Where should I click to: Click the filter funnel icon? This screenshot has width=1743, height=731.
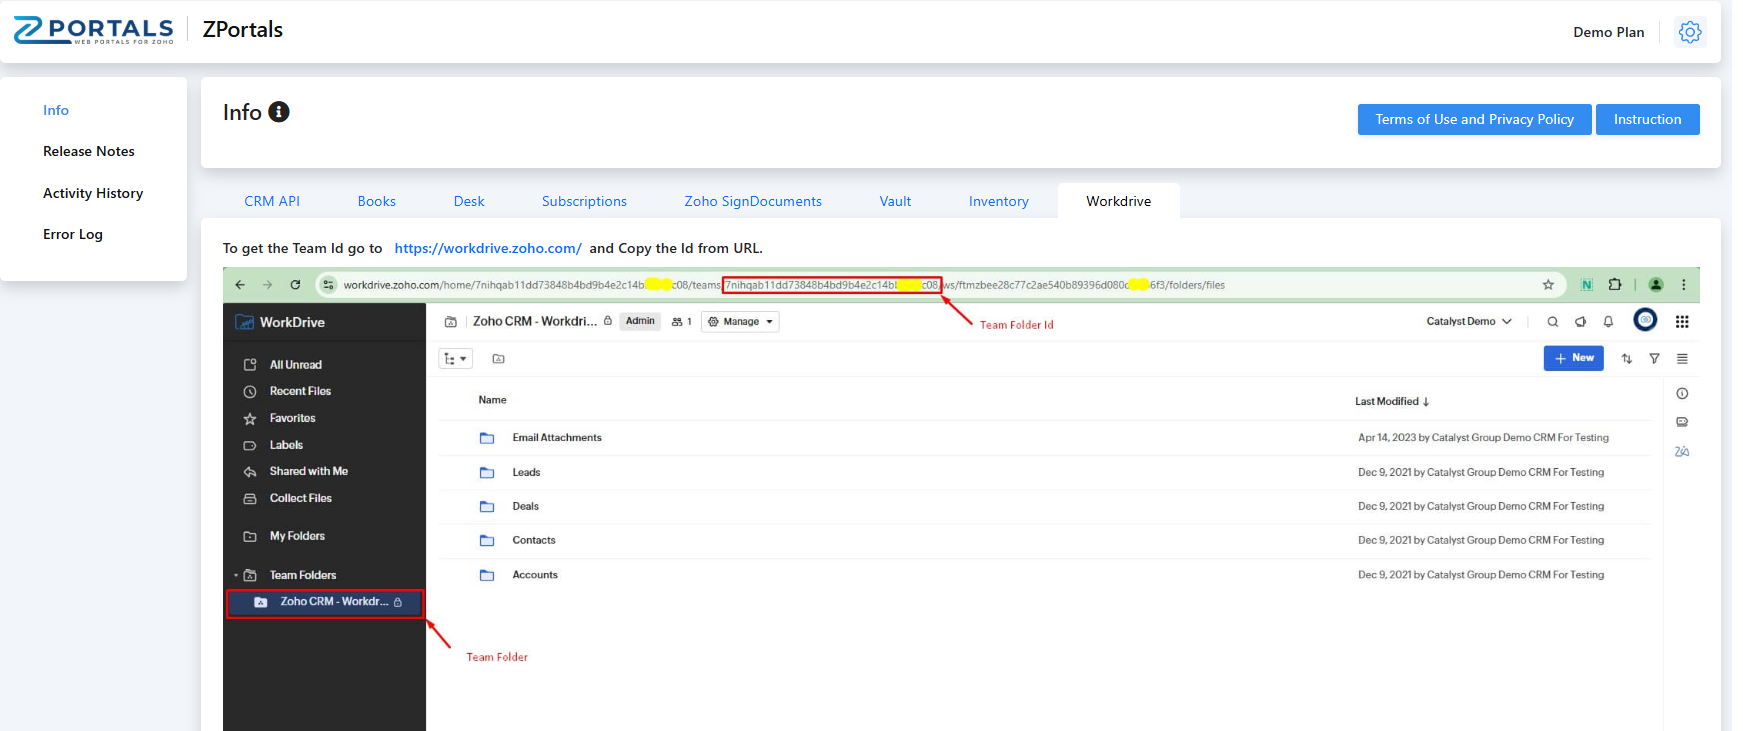pos(1654,359)
